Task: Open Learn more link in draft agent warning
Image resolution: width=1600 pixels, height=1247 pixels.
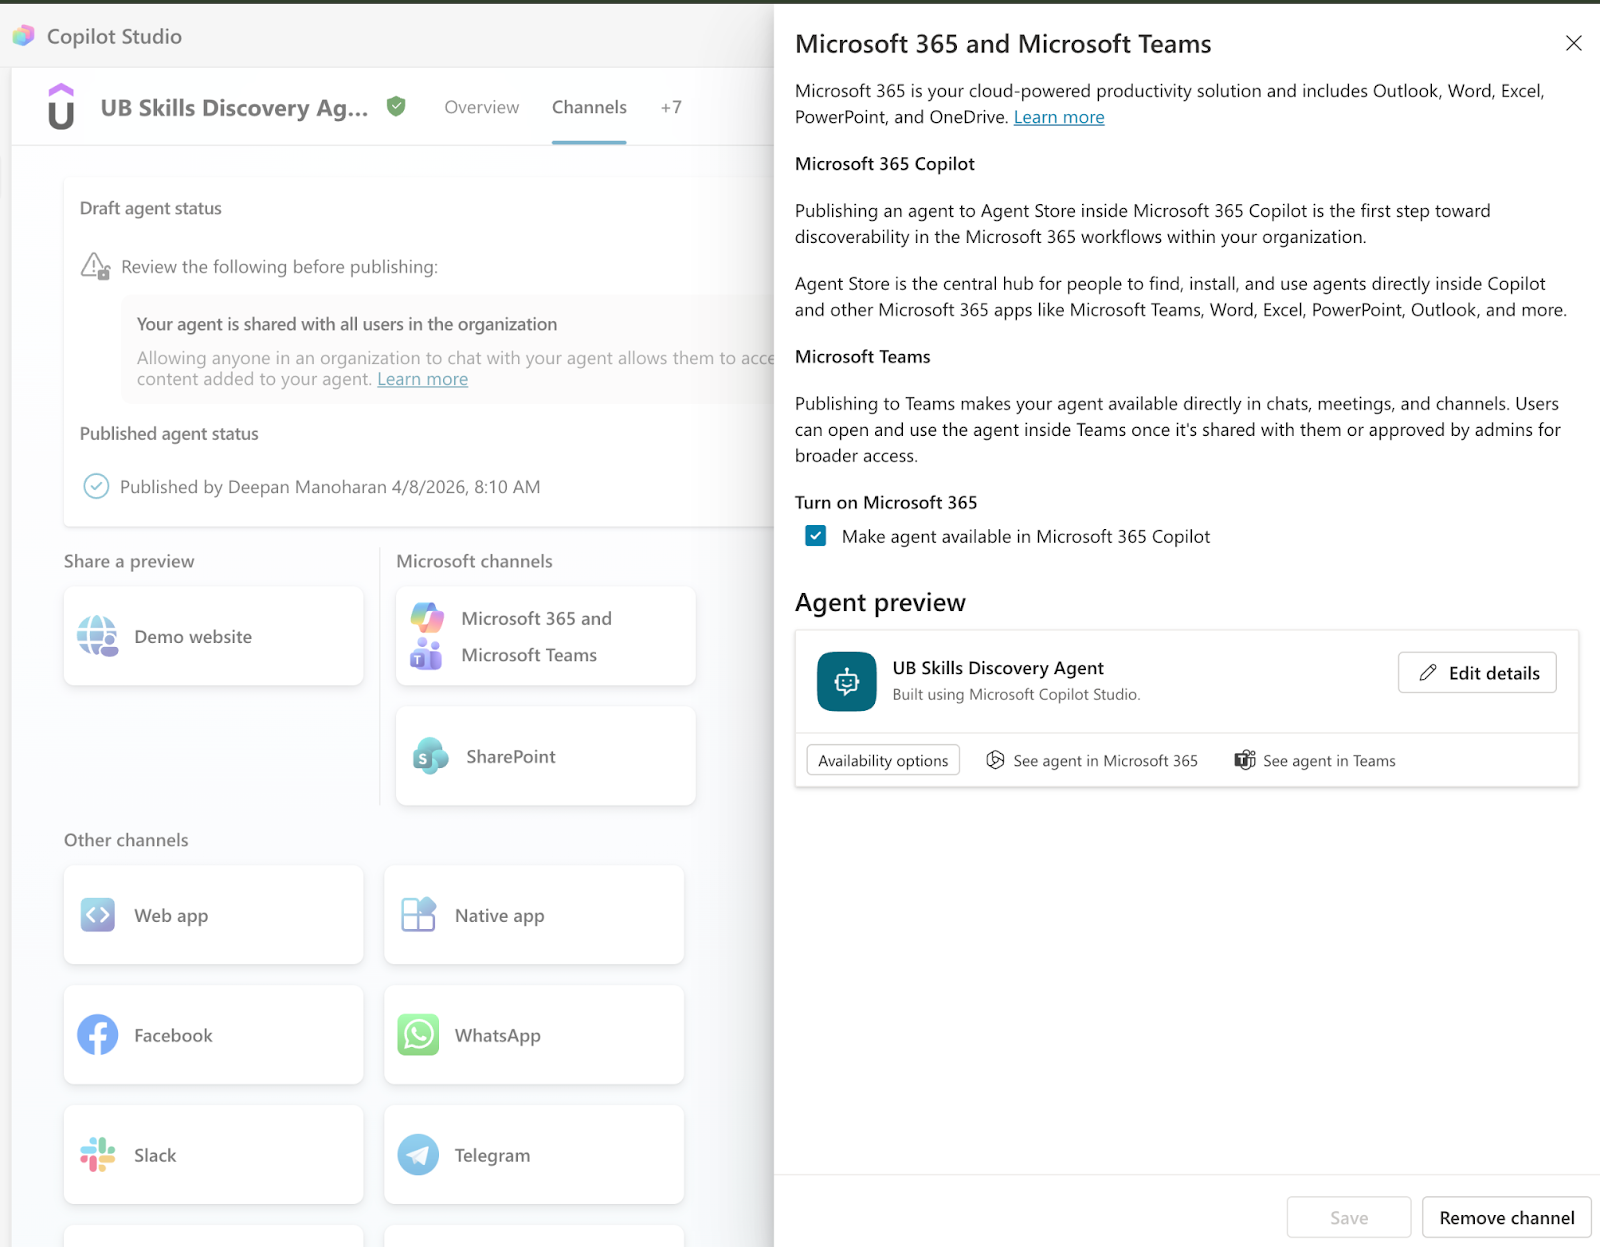Action: [422, 379]
